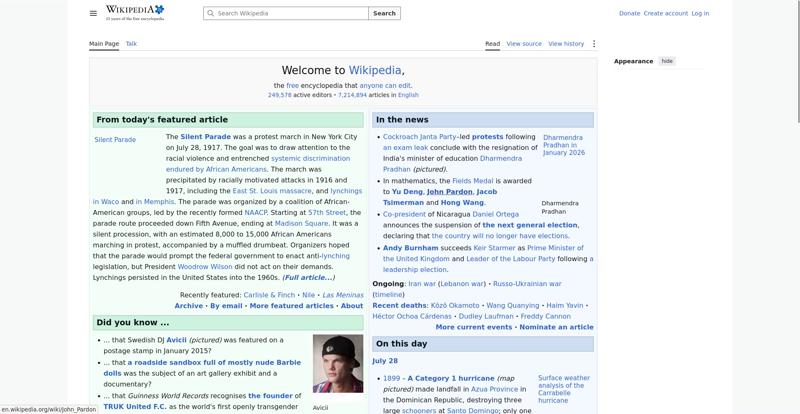Open the TRUK United F.C. link
This screenshot has height=414, width=800.
tap(134, 407)
